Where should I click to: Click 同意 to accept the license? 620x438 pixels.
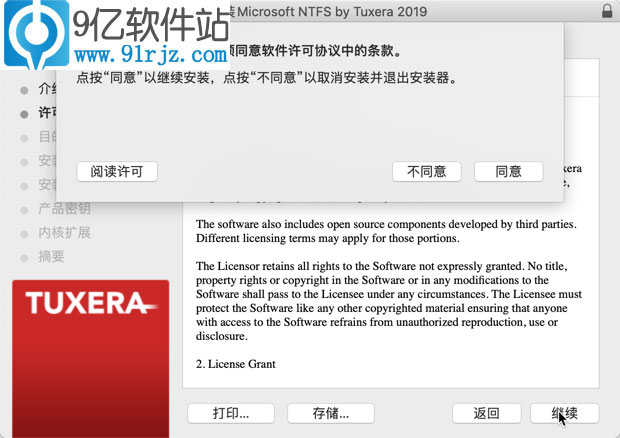pos(508,172)
